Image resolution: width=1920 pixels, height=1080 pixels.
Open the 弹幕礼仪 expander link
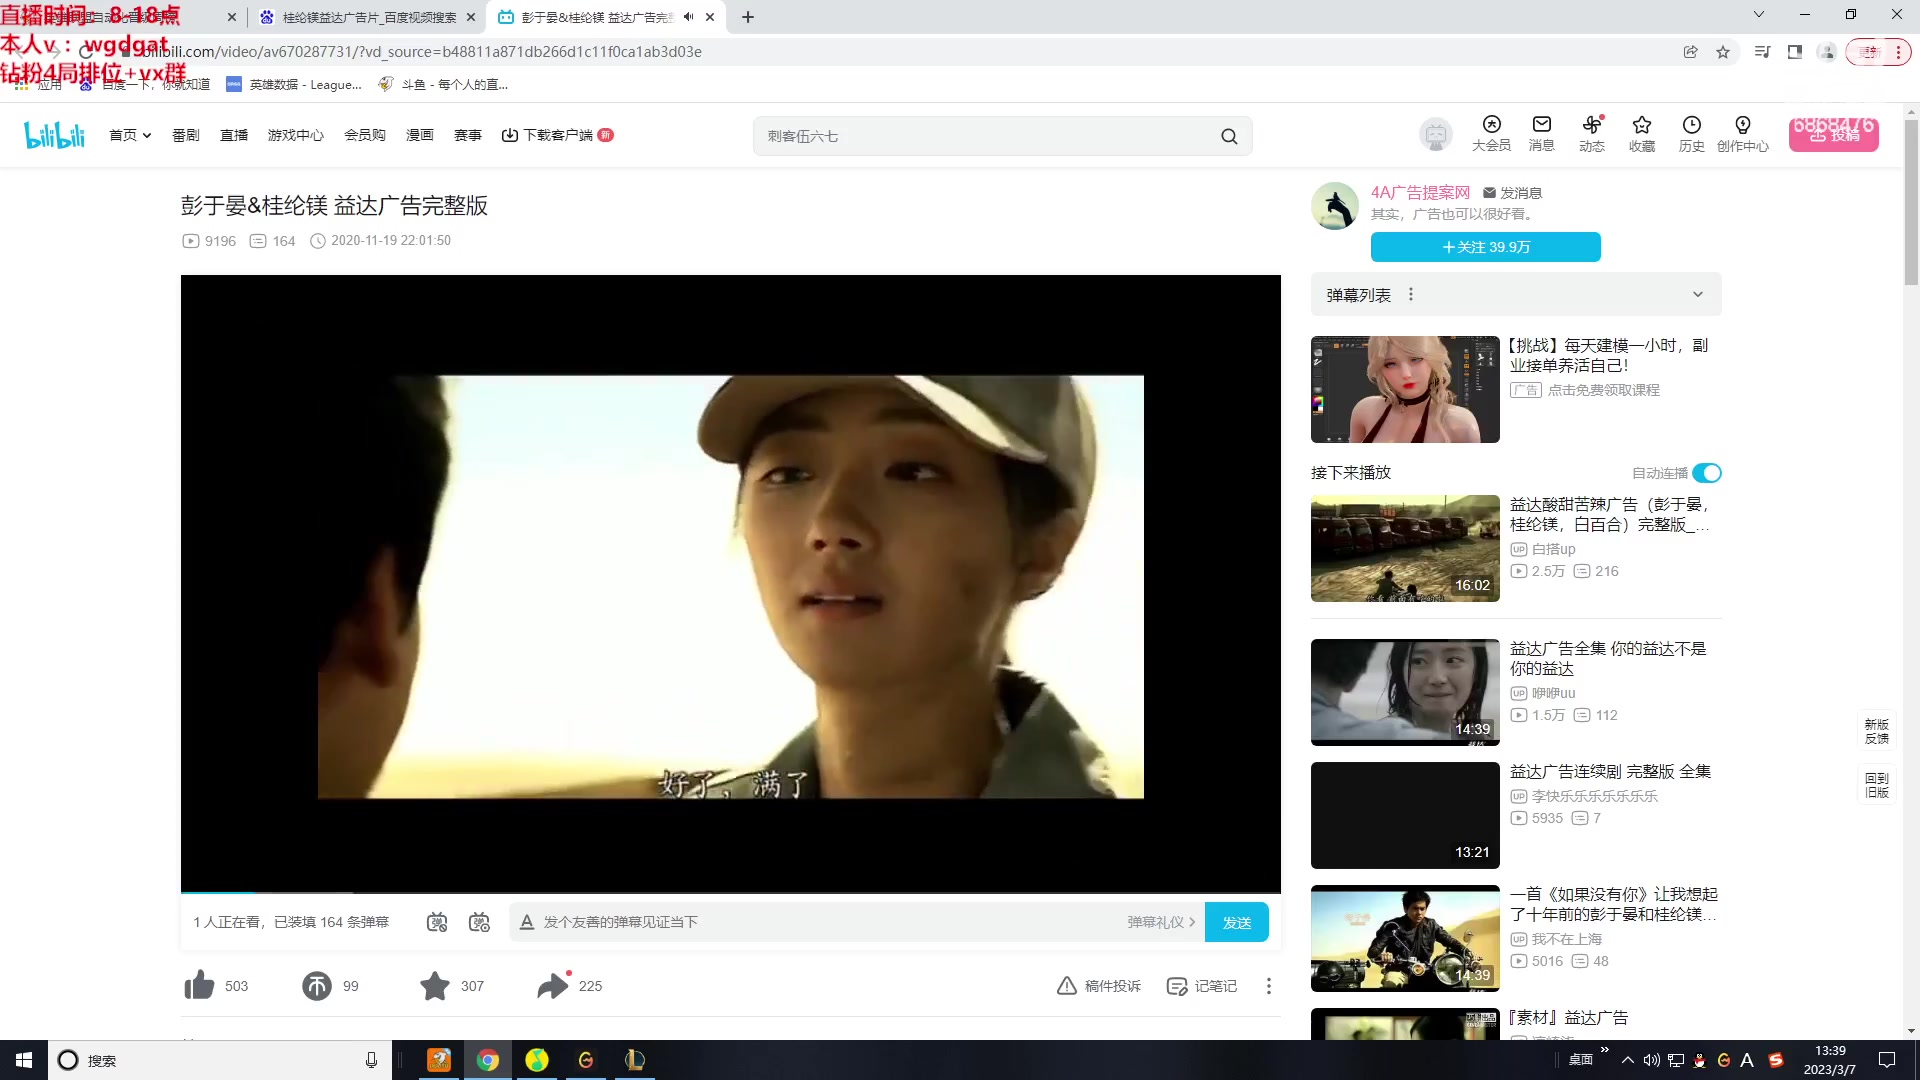(x=1161, y=922)
